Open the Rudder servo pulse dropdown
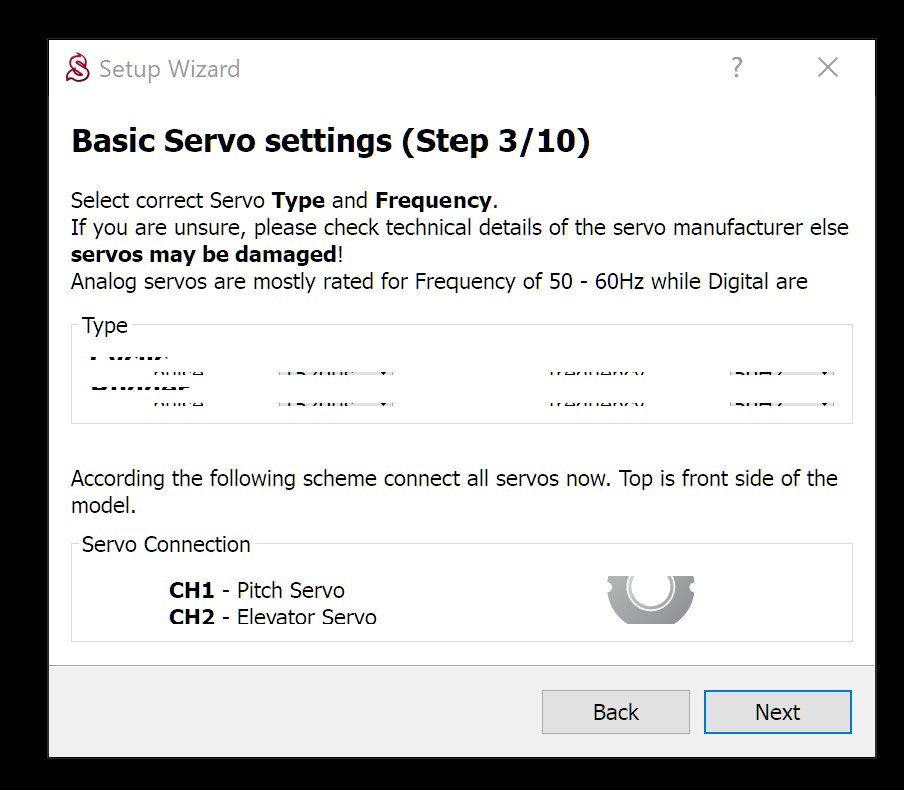The width and height of the screenshot is (904, 790). point(335,402)
